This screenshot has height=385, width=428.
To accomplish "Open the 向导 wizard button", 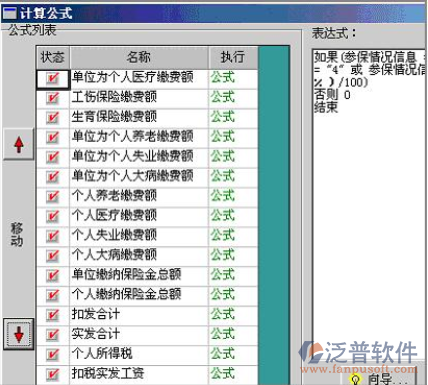I will coord(379,379).
